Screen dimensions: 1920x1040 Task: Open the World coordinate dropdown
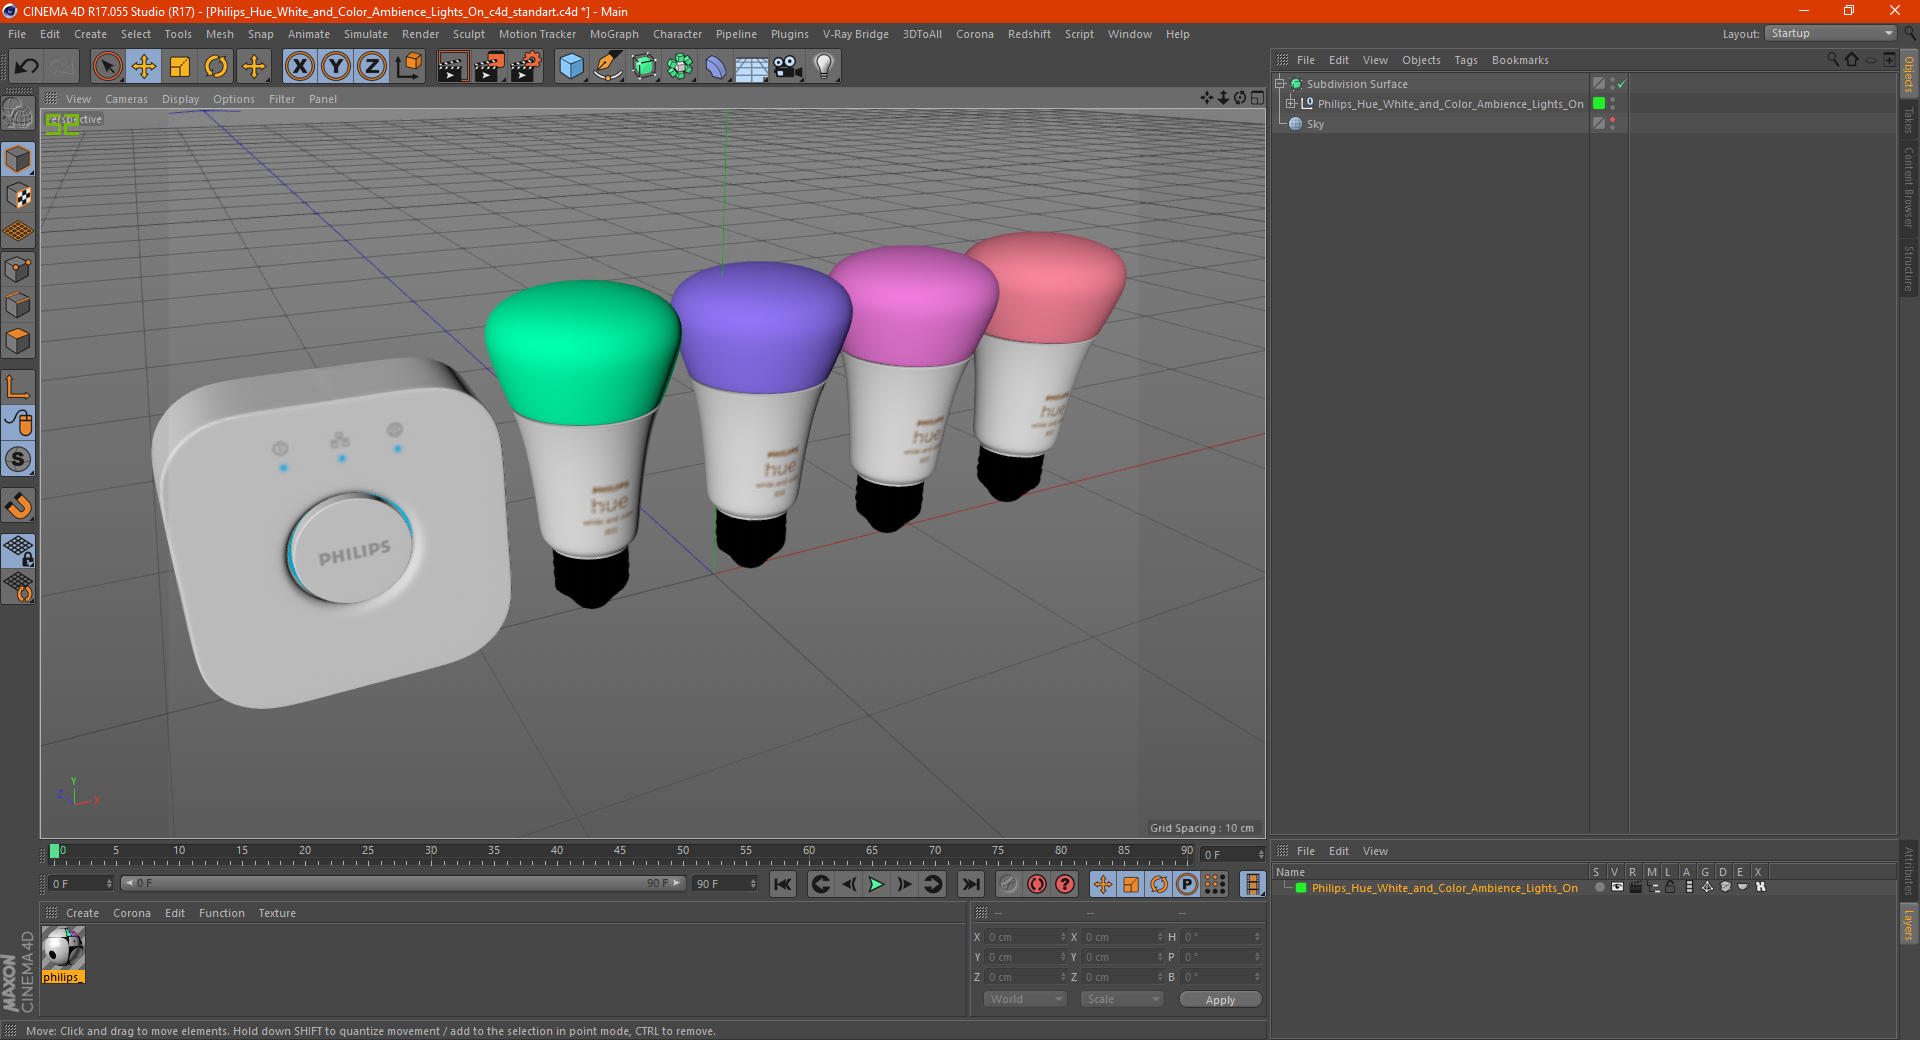click(x=1025, y=999)
